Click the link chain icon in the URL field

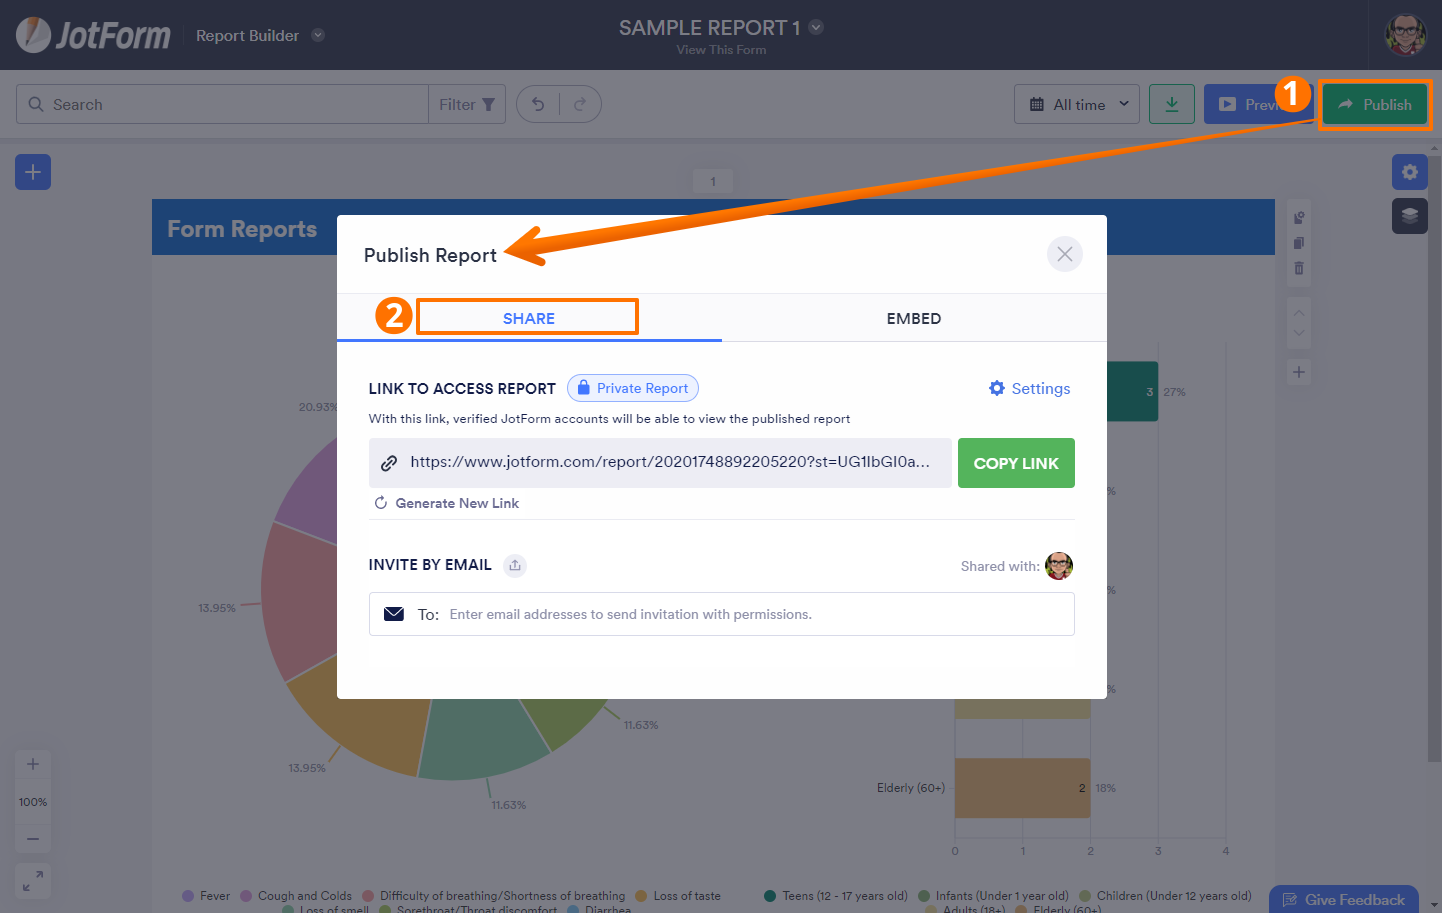click(x=389, y=463)
